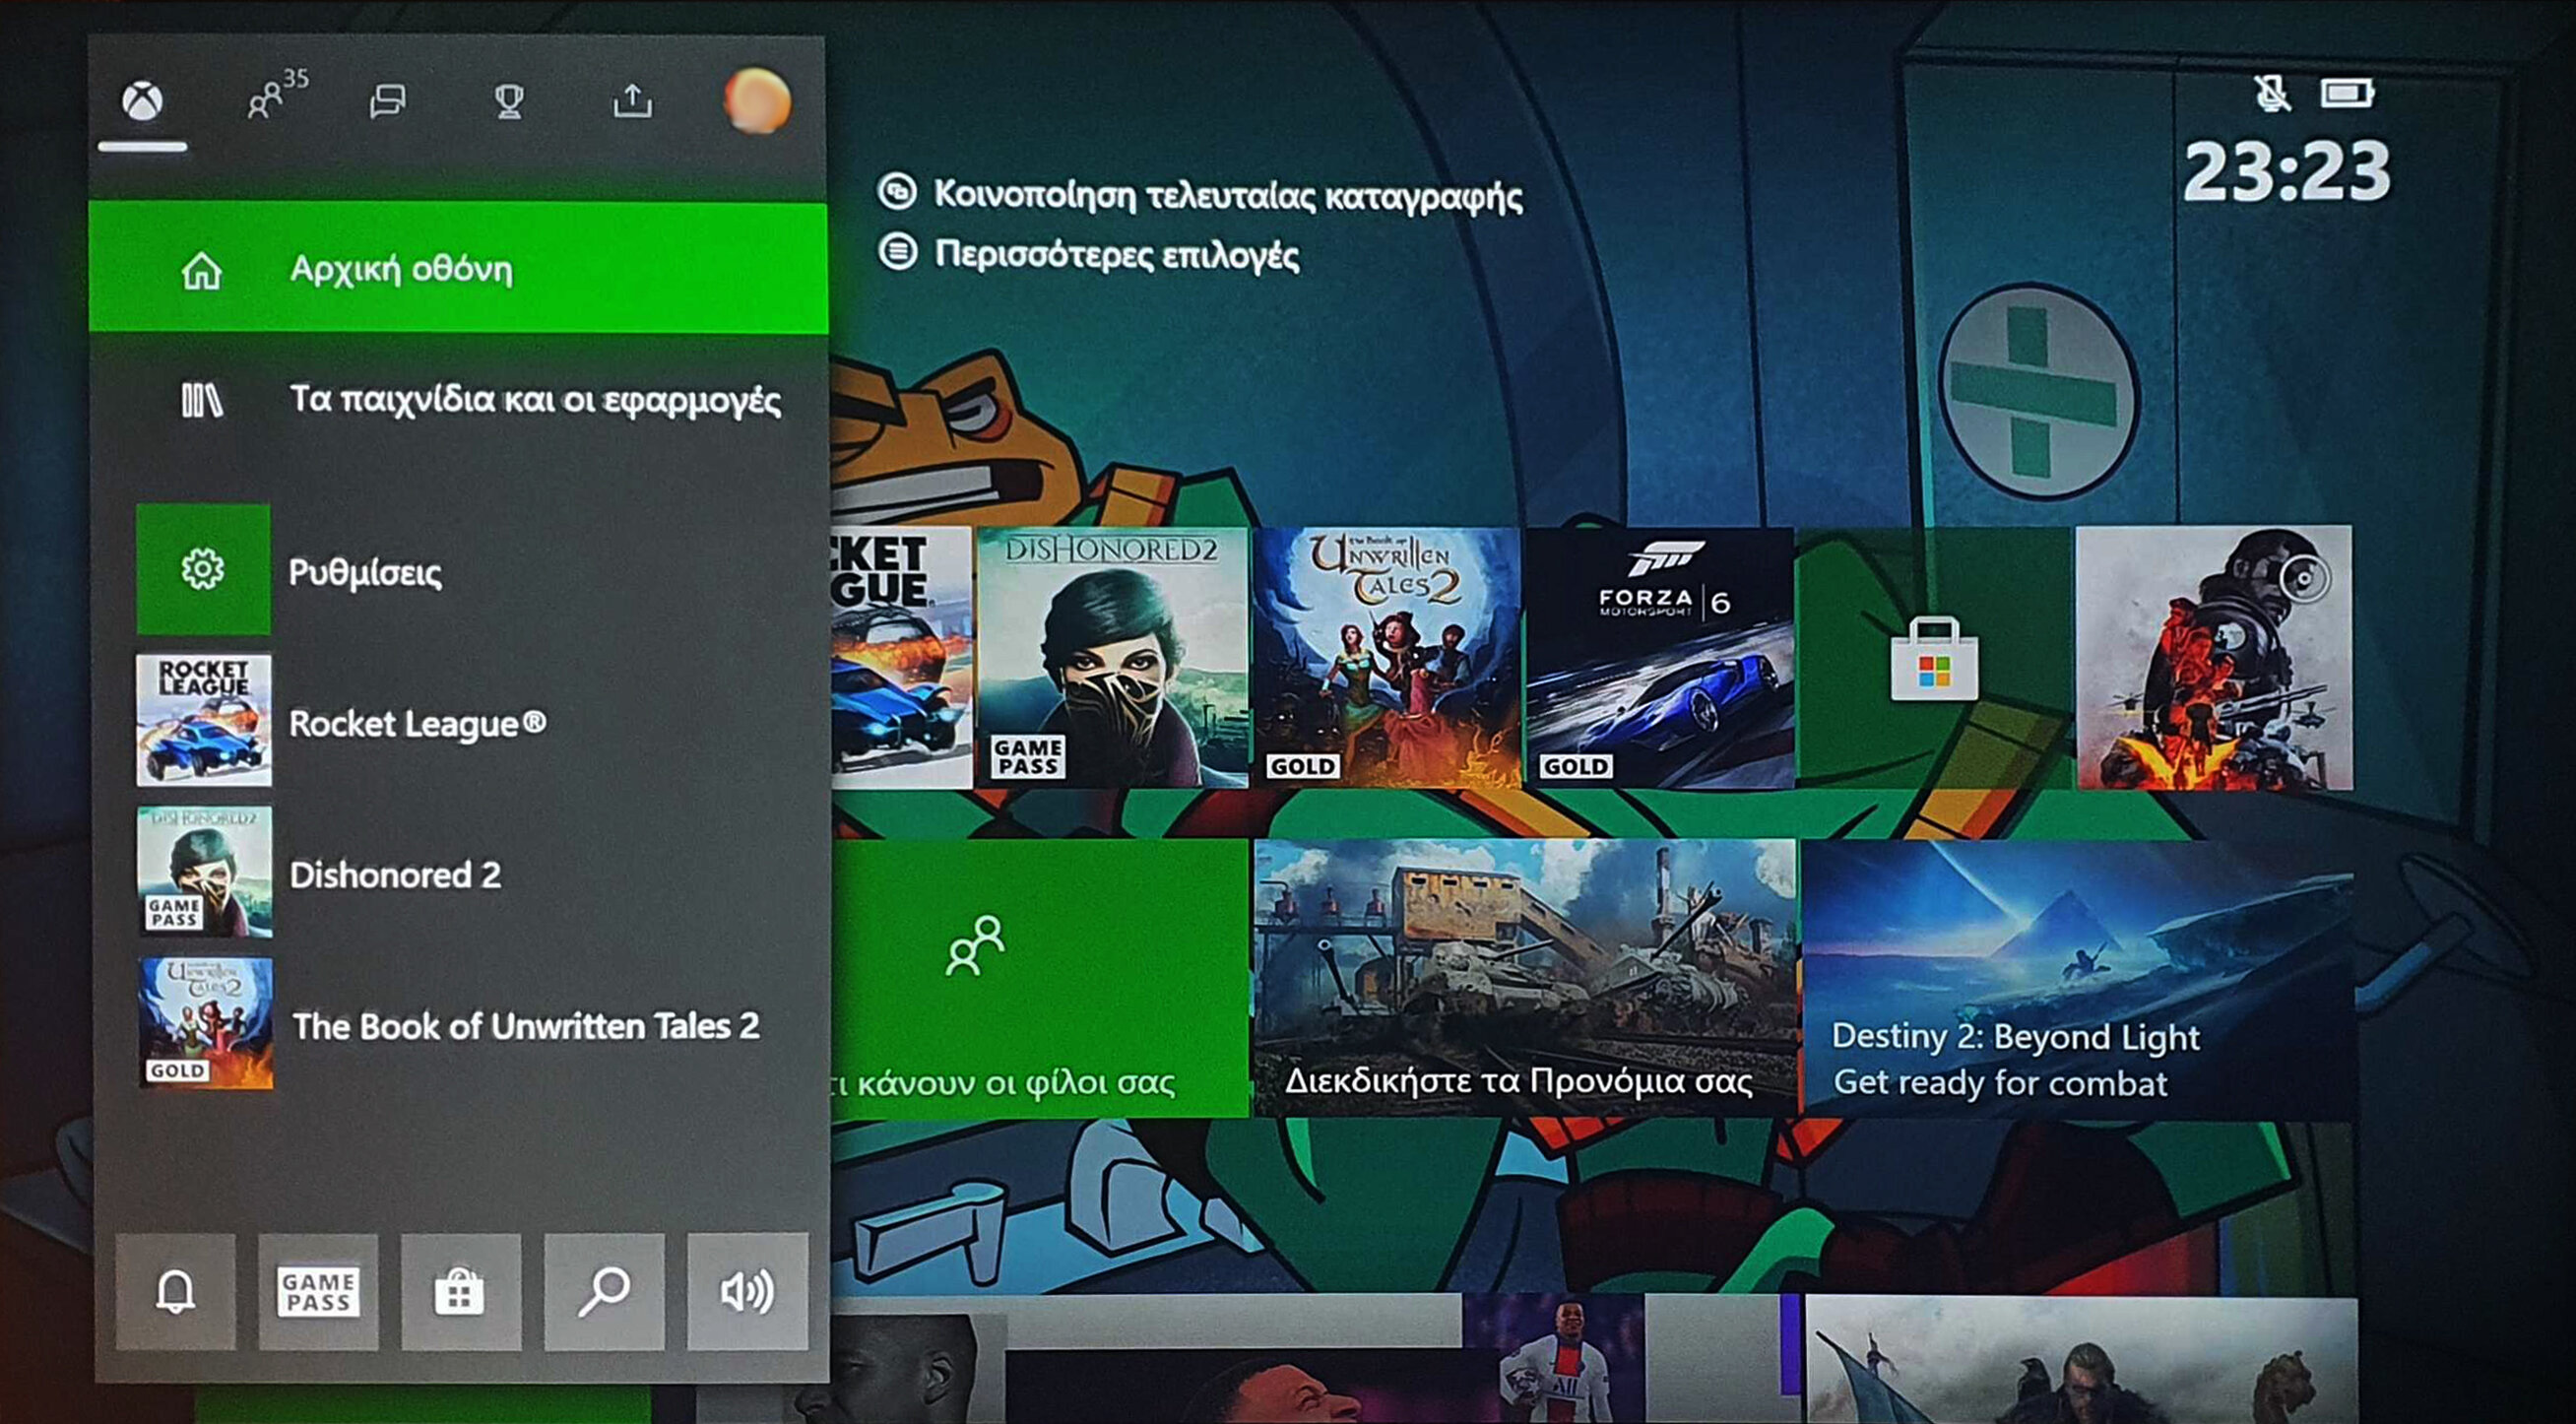Image resolution: width=2576 pixels, height=1424 pixels.
Task: Open audio volume speaker button
Action: point(747,1291)
